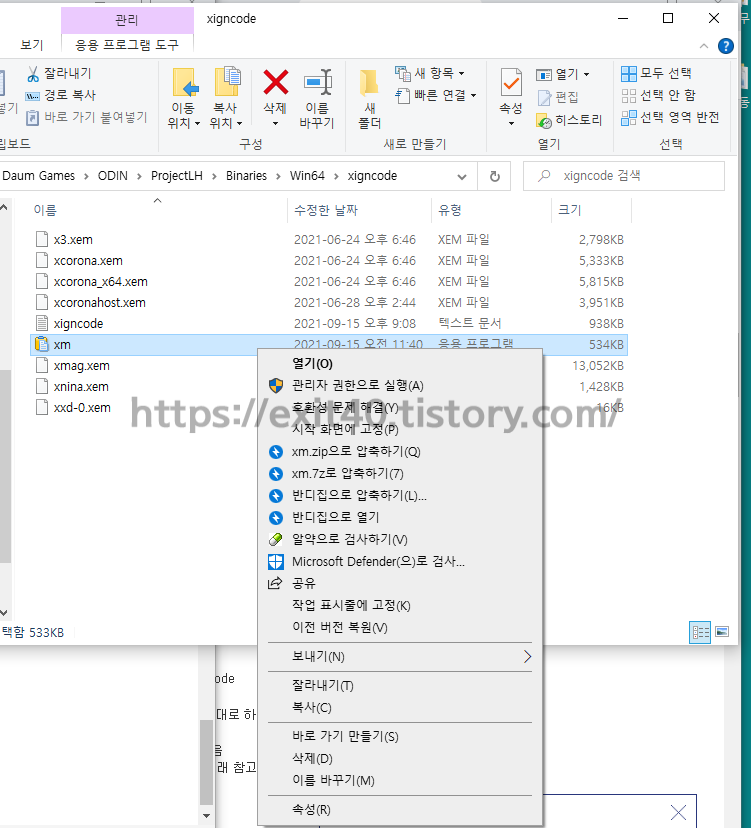Open the 이동 위치 dropdown arrow
The height and width of the screenshot is (828, 751).
pyautogui.click(x=197, y=124)
